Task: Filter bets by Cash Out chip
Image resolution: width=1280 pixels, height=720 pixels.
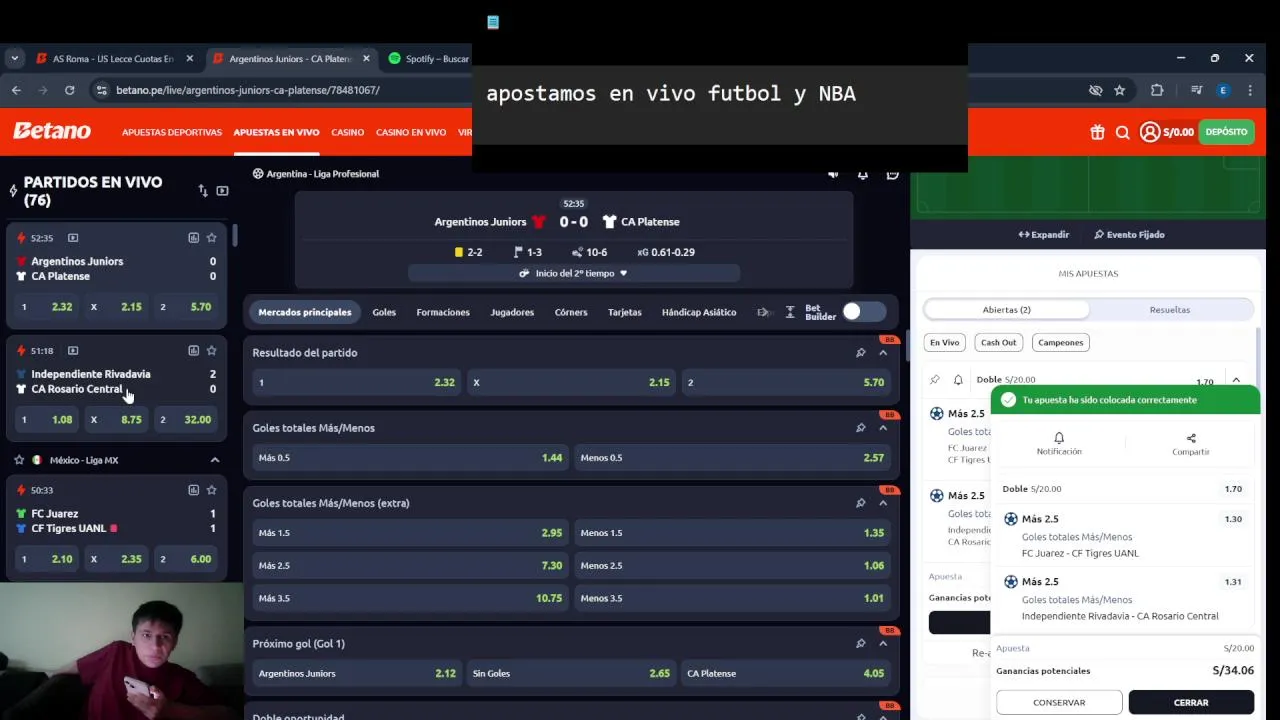Action: pos(998,342)
